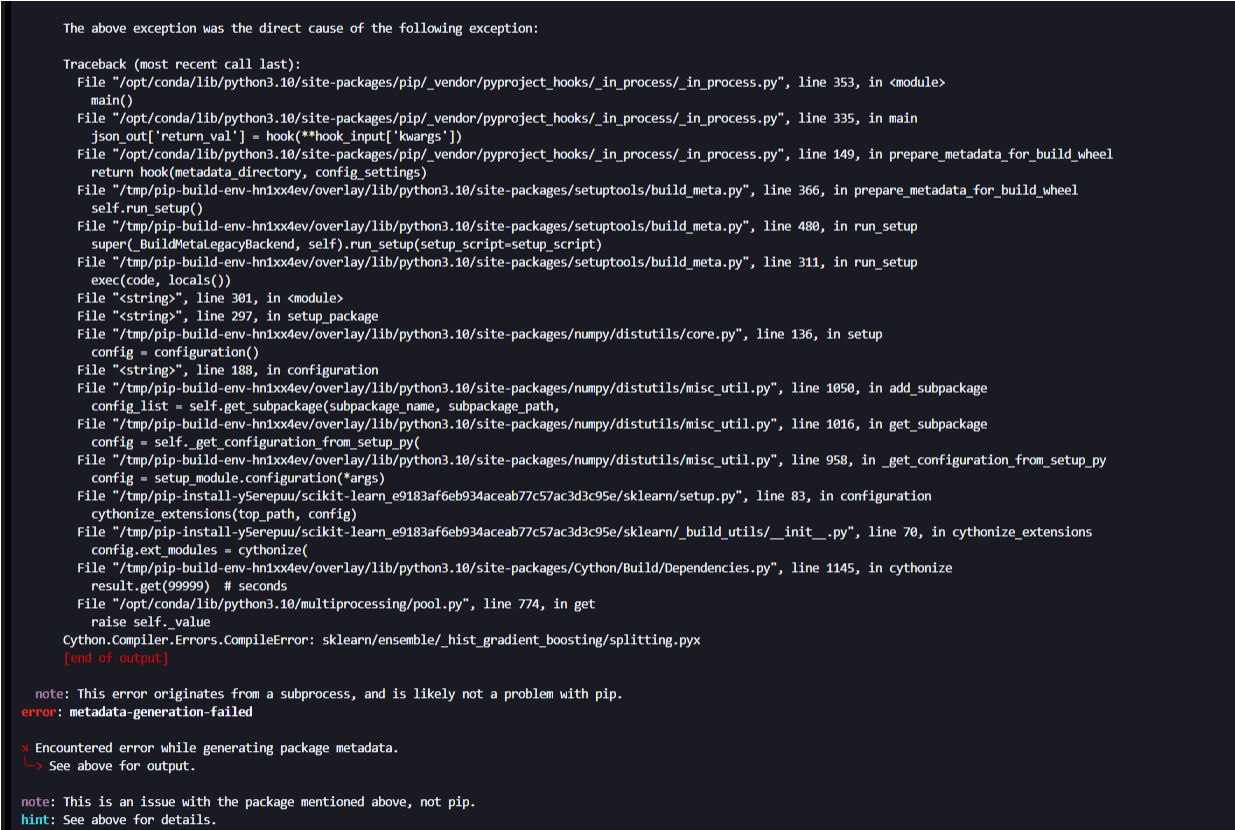This screenshot has height=830, width=1235.
Task: Open the splitting.pyx path in the CompileError line
Action: (x=511, y=640)
